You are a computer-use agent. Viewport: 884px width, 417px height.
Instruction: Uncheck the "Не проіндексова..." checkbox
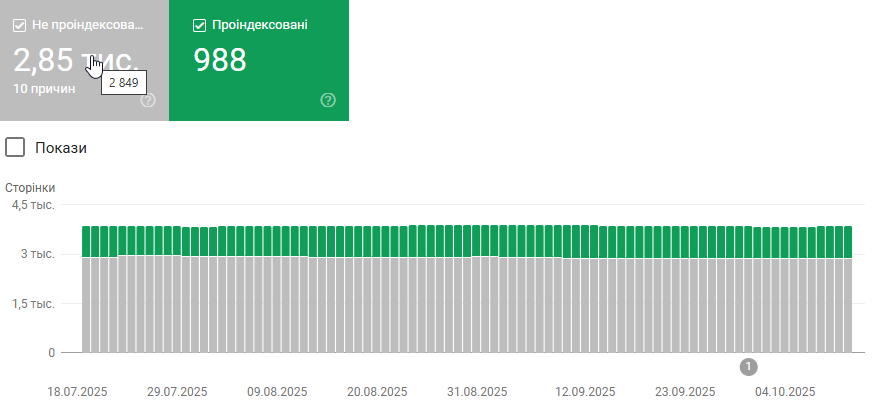pyautogui.click(x=20, y=25)
